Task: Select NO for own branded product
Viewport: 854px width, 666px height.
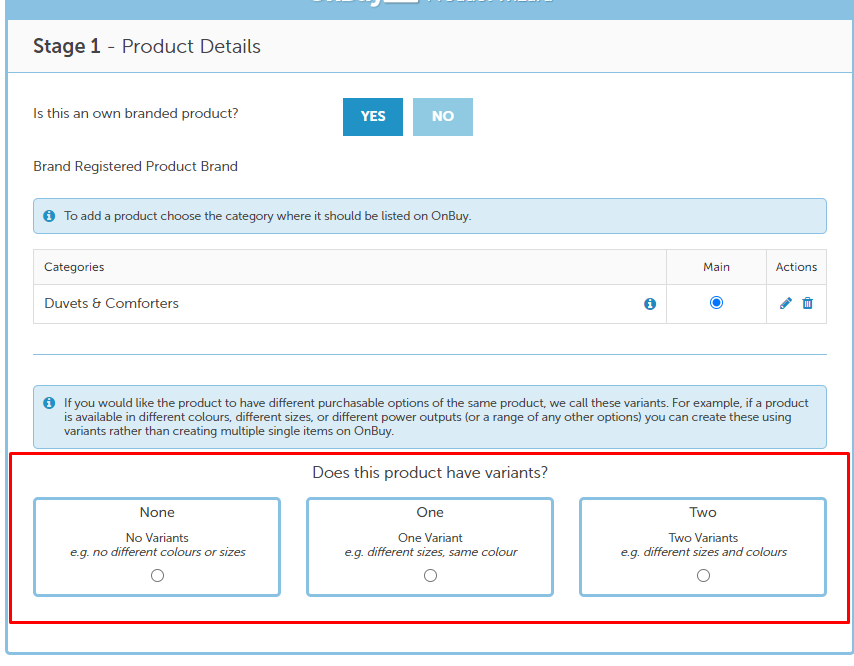Action: [443, 117]
